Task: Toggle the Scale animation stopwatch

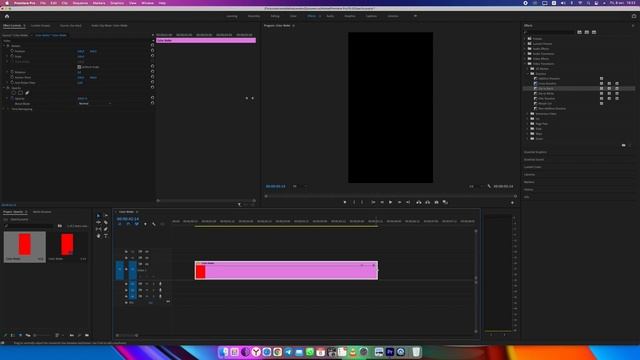Action: coord(12,56)
